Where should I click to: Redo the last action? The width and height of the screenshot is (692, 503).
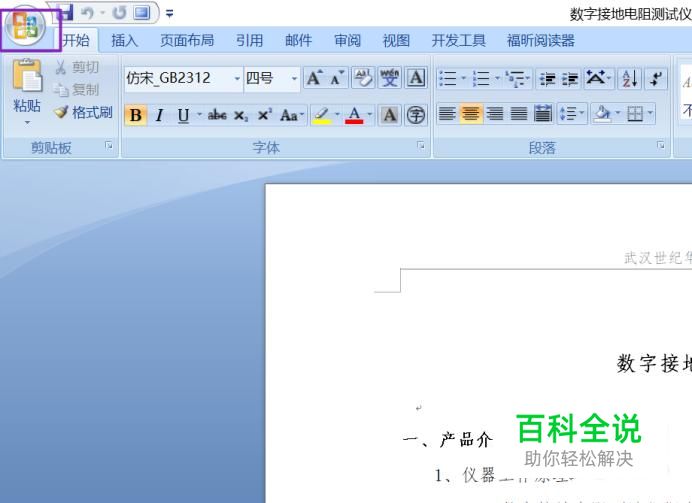[119, 13]
